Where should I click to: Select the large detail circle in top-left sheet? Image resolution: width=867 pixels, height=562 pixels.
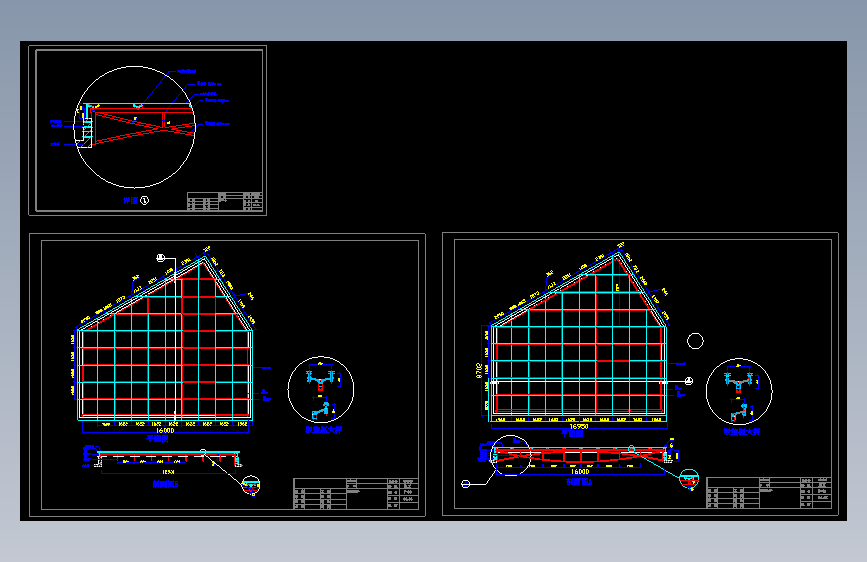134,127
